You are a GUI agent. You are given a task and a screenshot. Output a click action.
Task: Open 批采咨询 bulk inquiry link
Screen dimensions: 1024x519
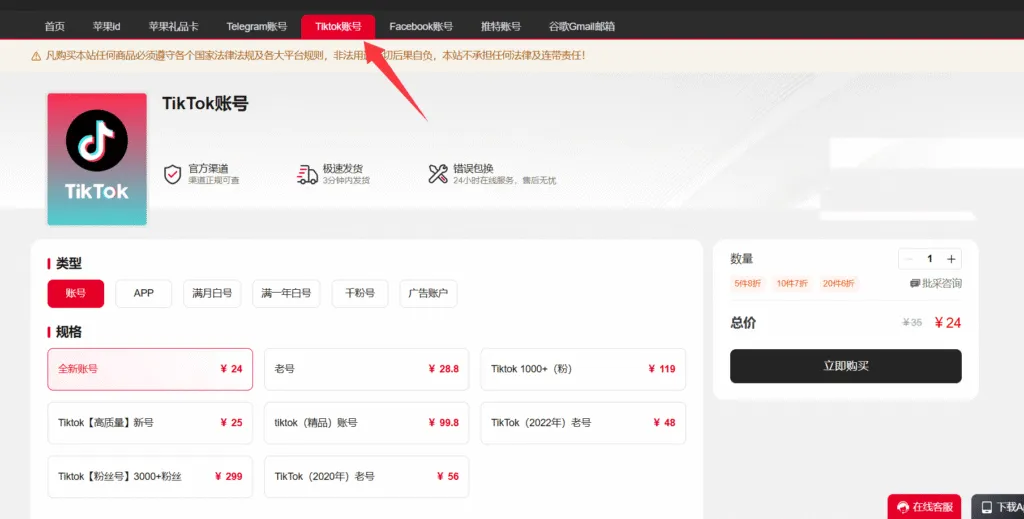tap(936, 283)
